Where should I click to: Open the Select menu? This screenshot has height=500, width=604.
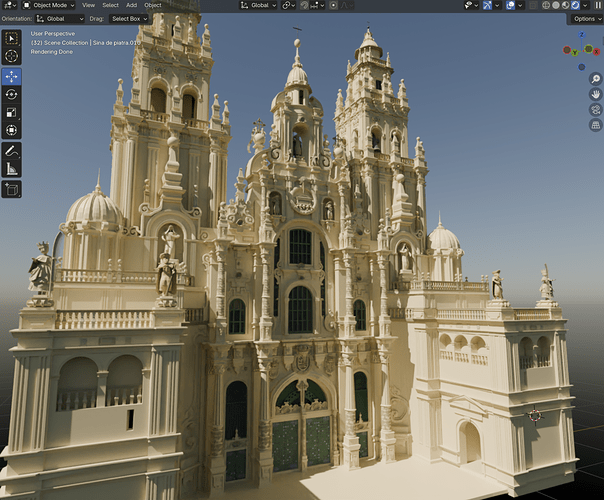111,5
